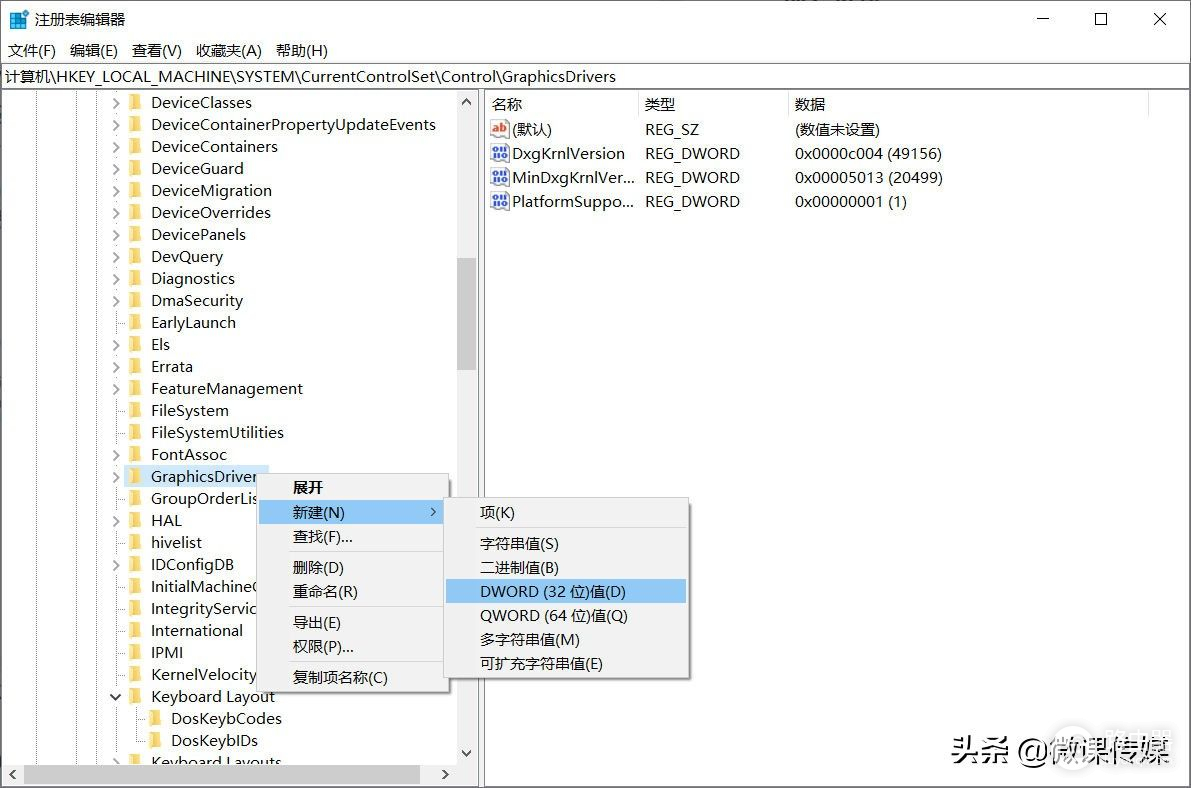
Task: Click the Registry Editor app icon in title bar
Action: [18, 19]
